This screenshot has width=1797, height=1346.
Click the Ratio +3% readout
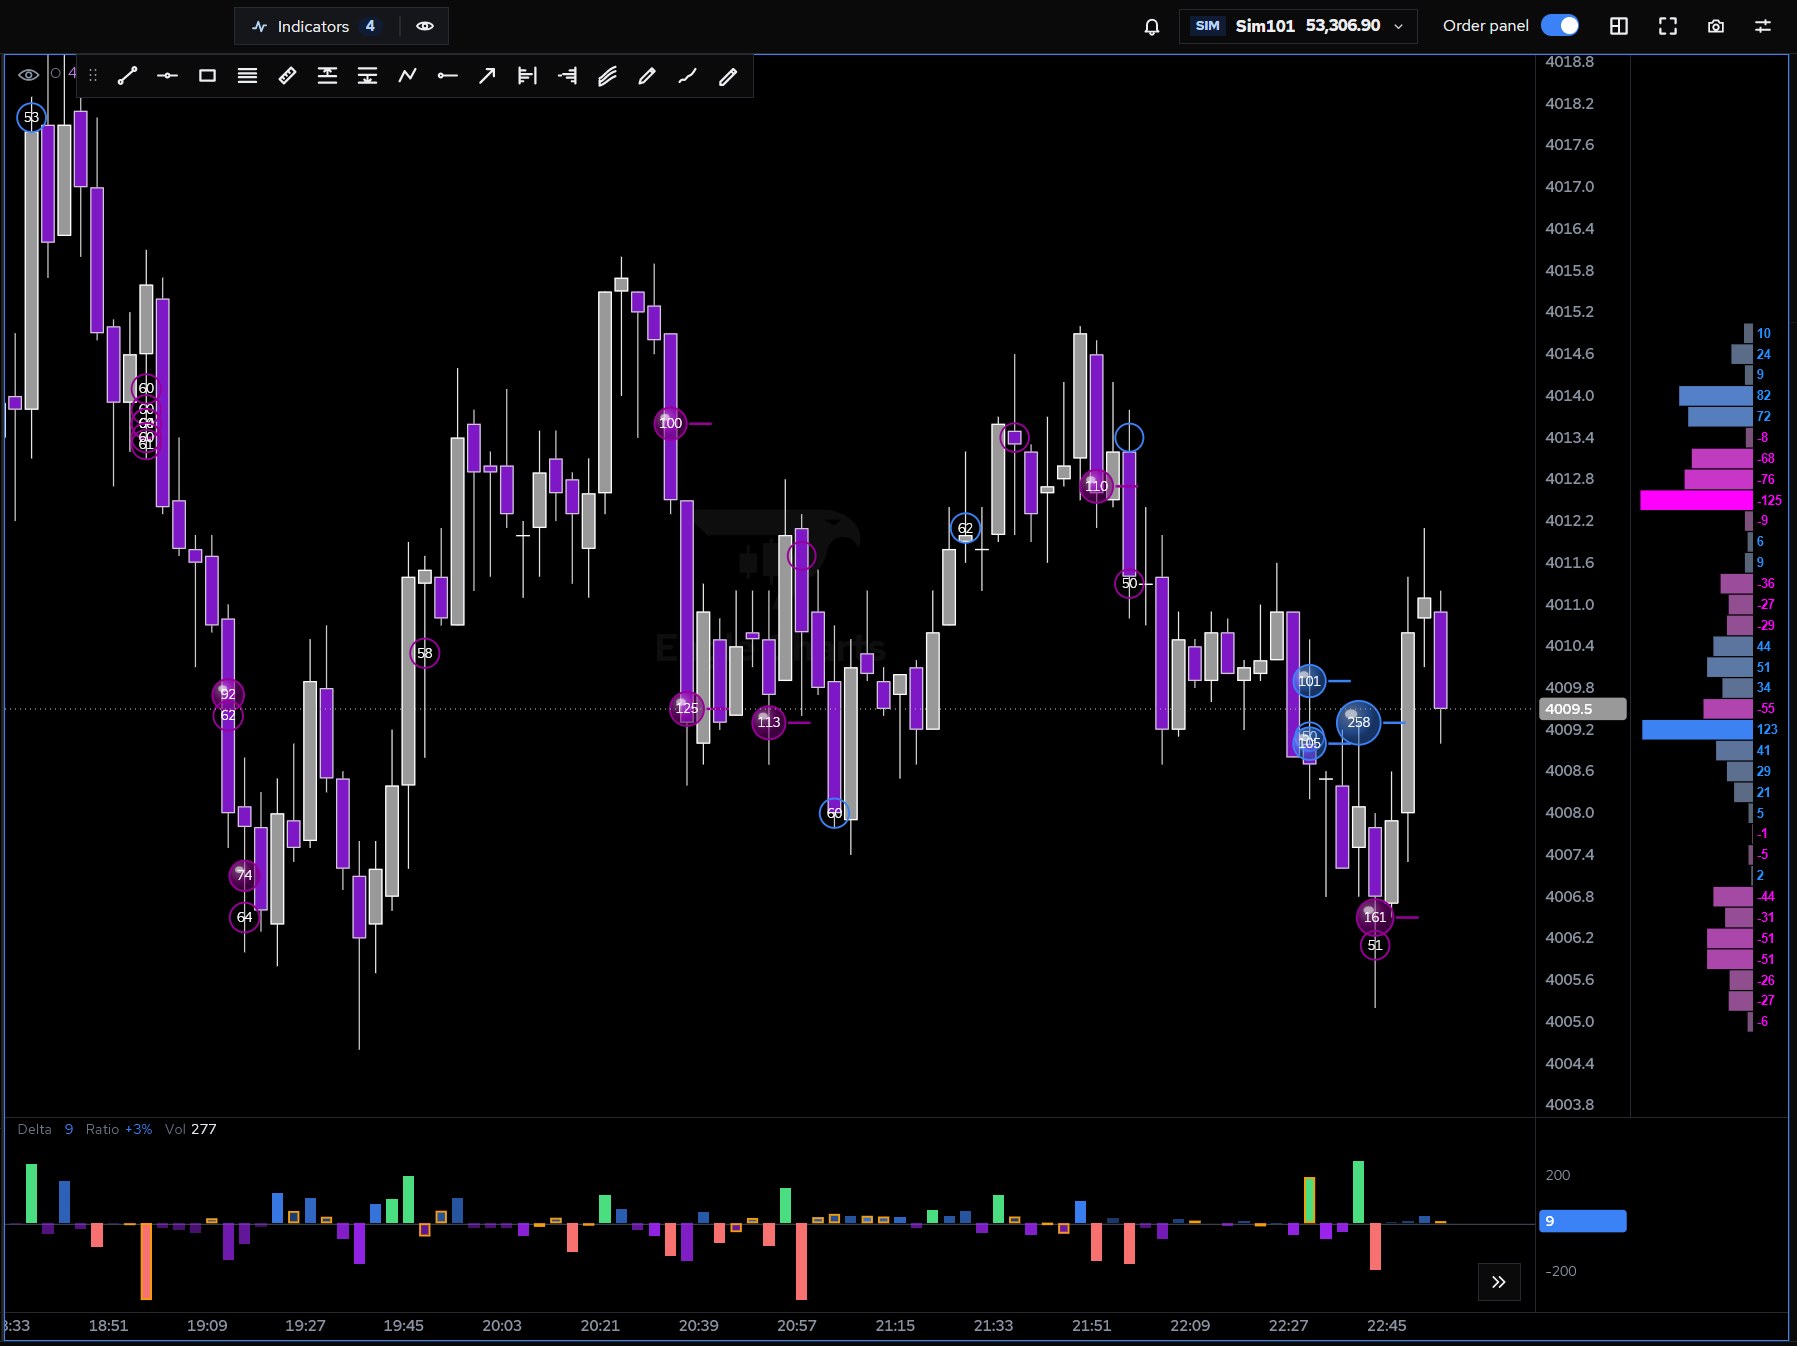tap(119, 1129)
